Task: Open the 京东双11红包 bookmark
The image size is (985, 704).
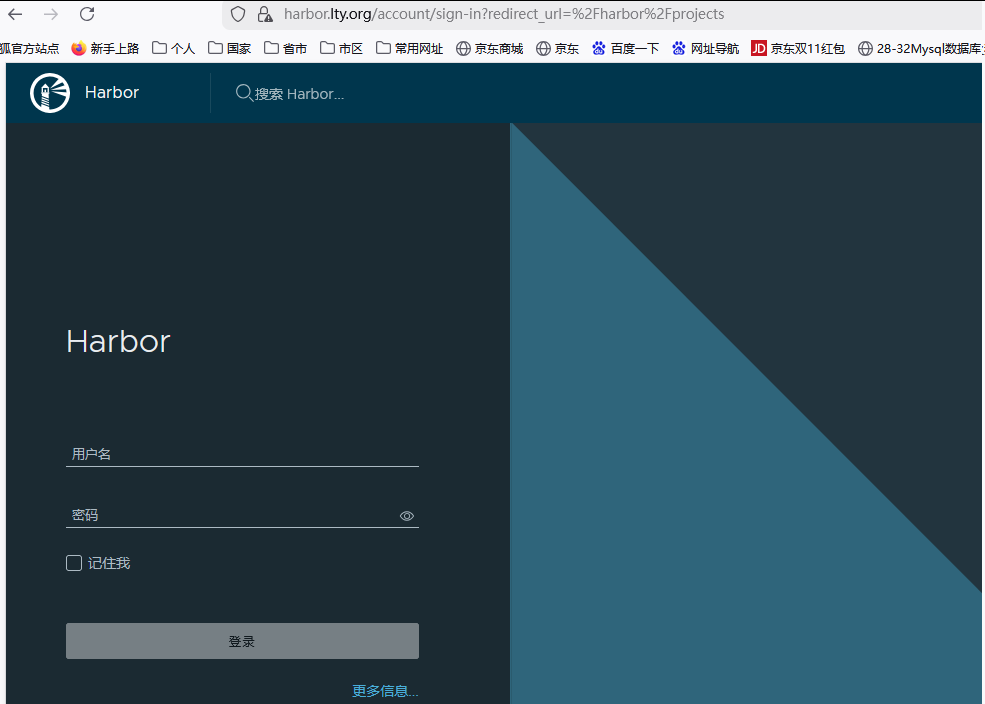Action: pyautogui.click(x=798, y=48)
